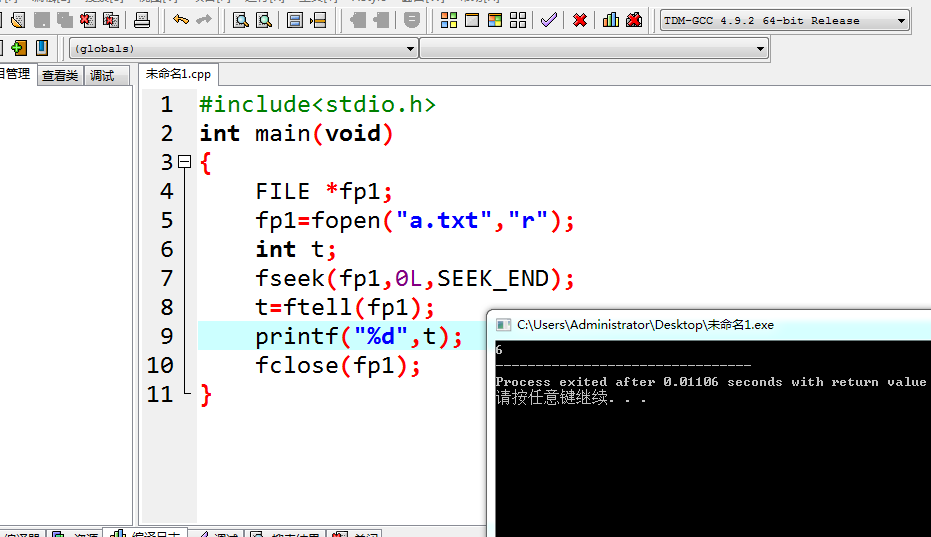Click the fopen("a.txt","r") line
The height and width of the screenshot is (537, 931).
pyautogui.click(x=415, y=220)
